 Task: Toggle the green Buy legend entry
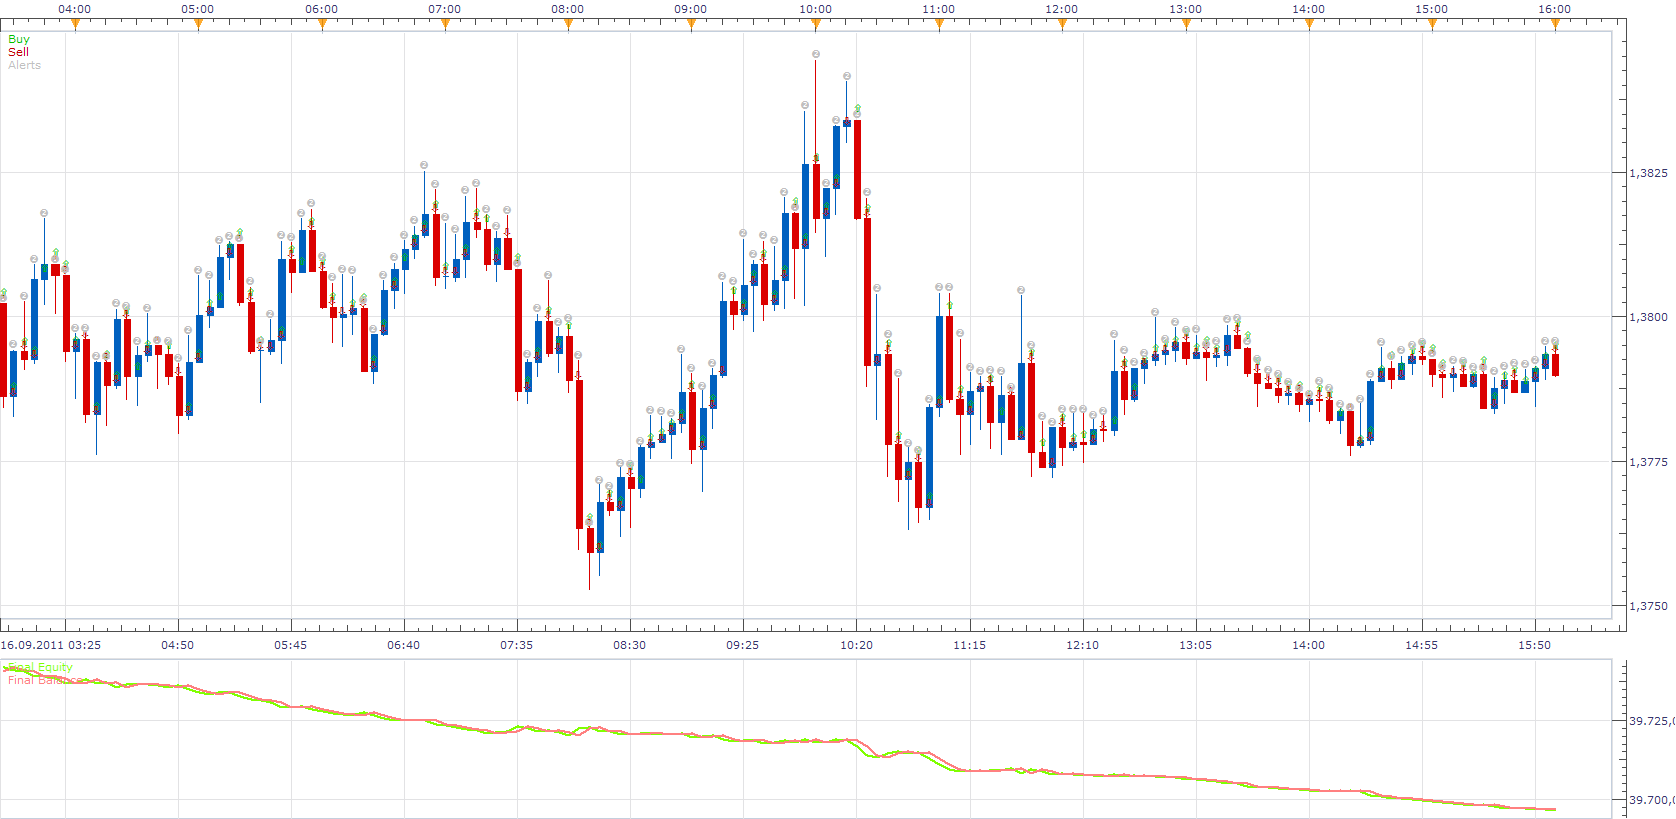[x=19, y=39]
